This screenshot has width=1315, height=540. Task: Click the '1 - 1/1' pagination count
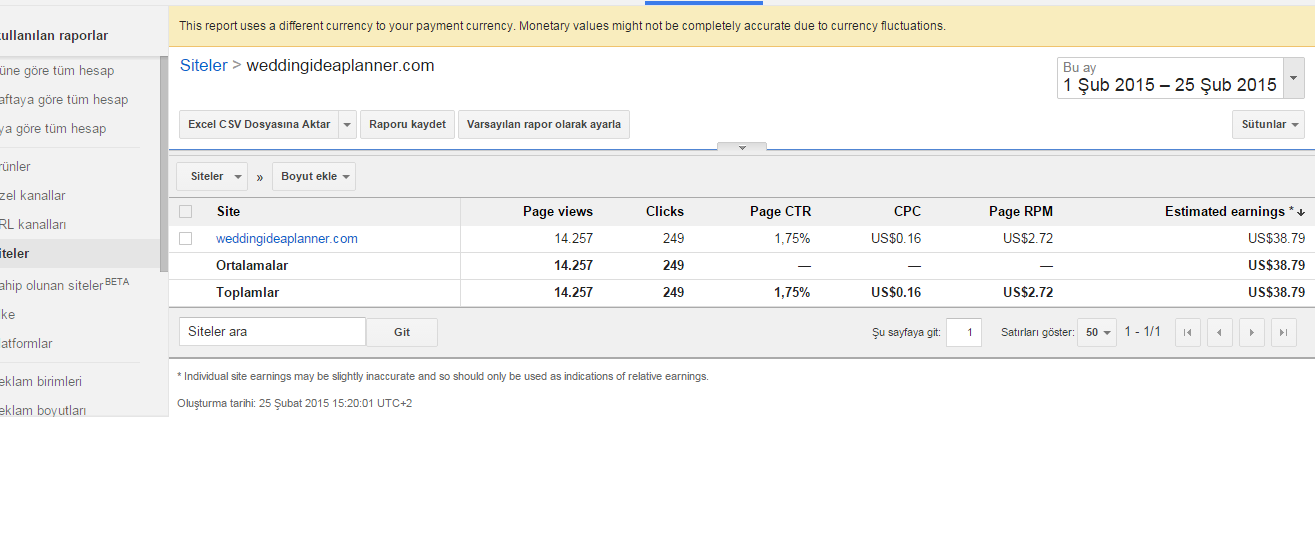point(1143,331)
